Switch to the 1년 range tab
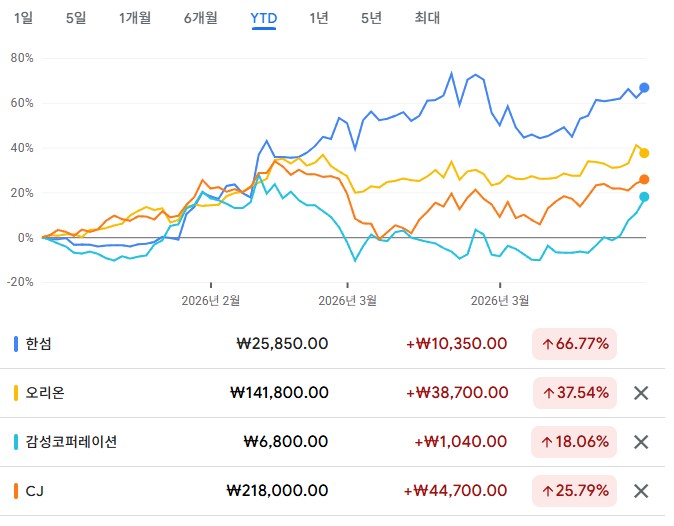 [x=319, y=18]
